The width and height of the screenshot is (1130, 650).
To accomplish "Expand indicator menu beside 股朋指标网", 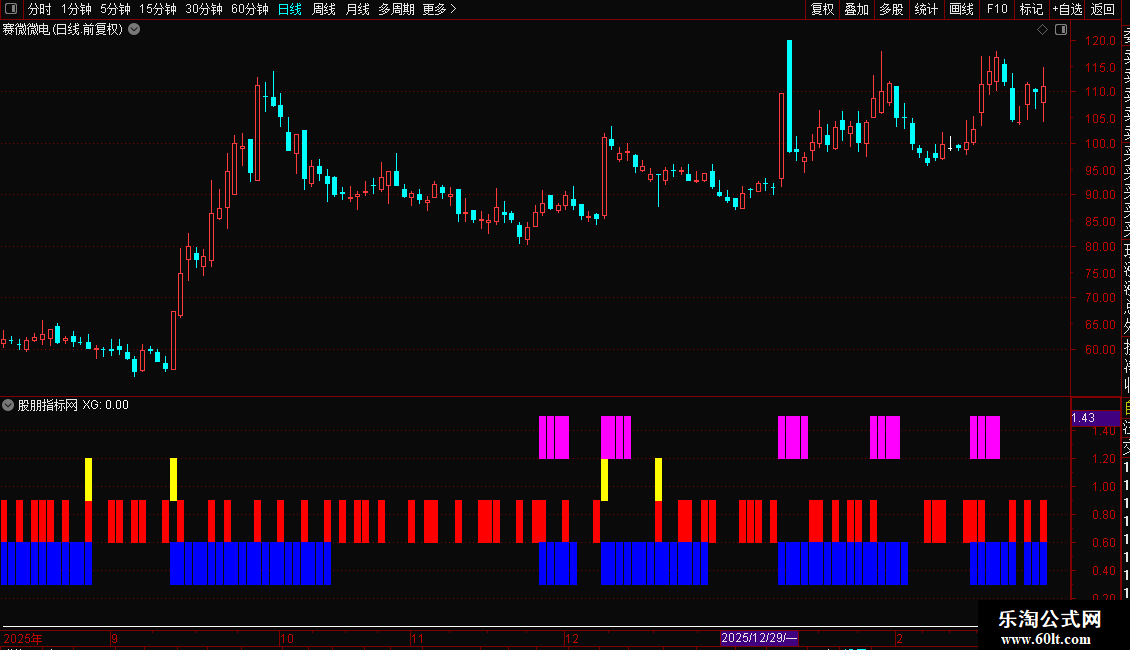I will [x=8, y=405].
